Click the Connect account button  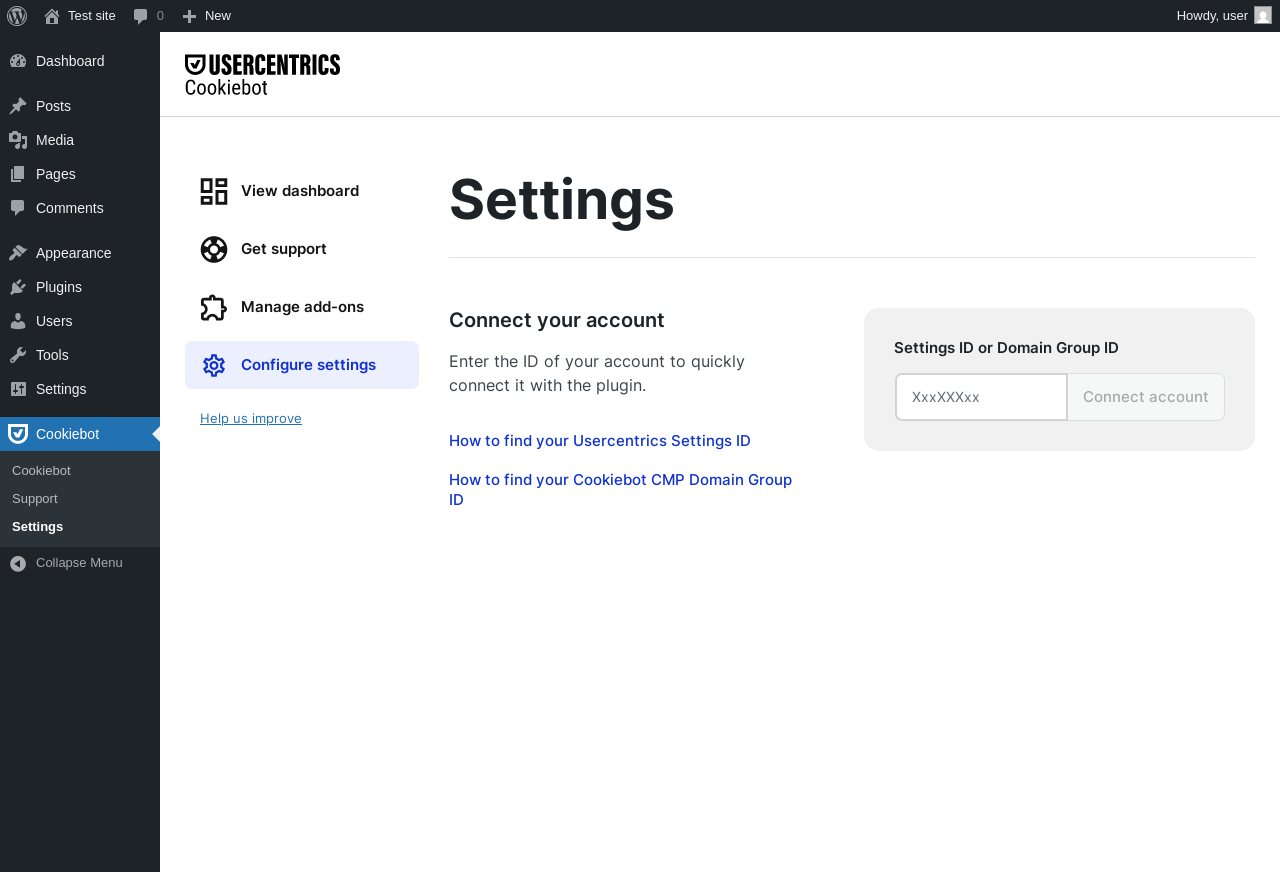(1146, 397)
